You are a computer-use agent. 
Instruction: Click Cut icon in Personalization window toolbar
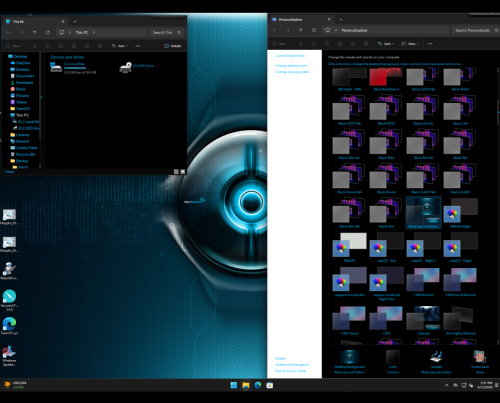tap(301, 44)
